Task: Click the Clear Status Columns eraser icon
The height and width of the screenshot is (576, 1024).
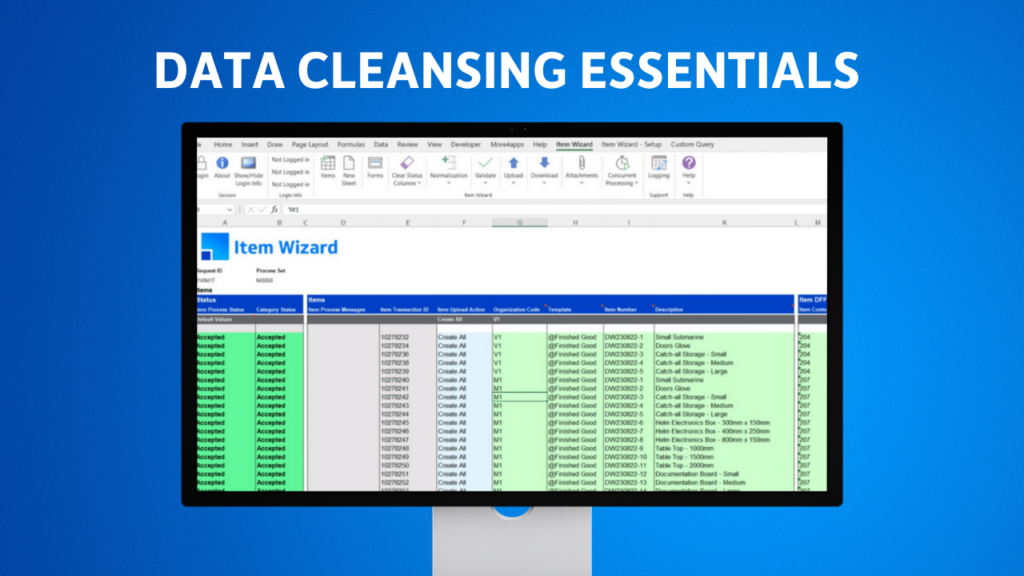Action: point(407,163)
